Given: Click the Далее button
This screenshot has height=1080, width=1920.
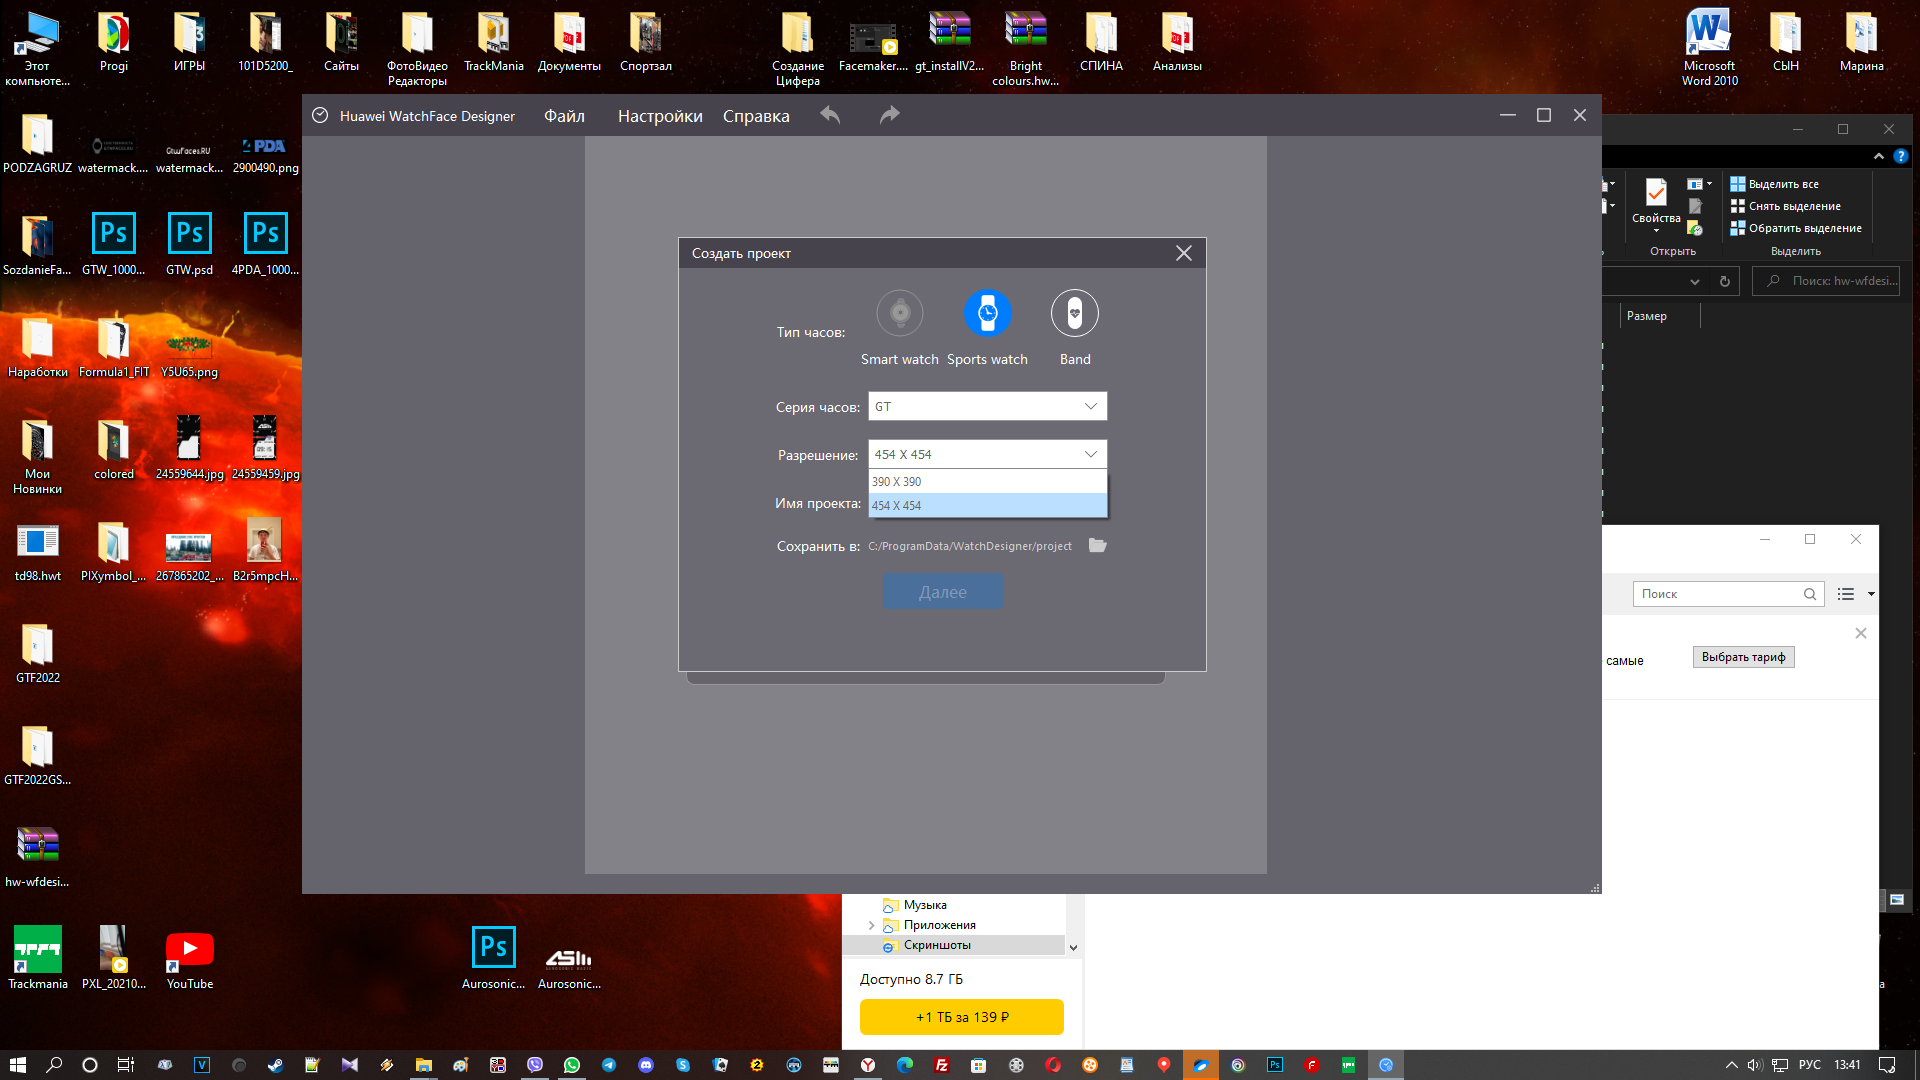Looking at the screenshot, I should [943, 592].
